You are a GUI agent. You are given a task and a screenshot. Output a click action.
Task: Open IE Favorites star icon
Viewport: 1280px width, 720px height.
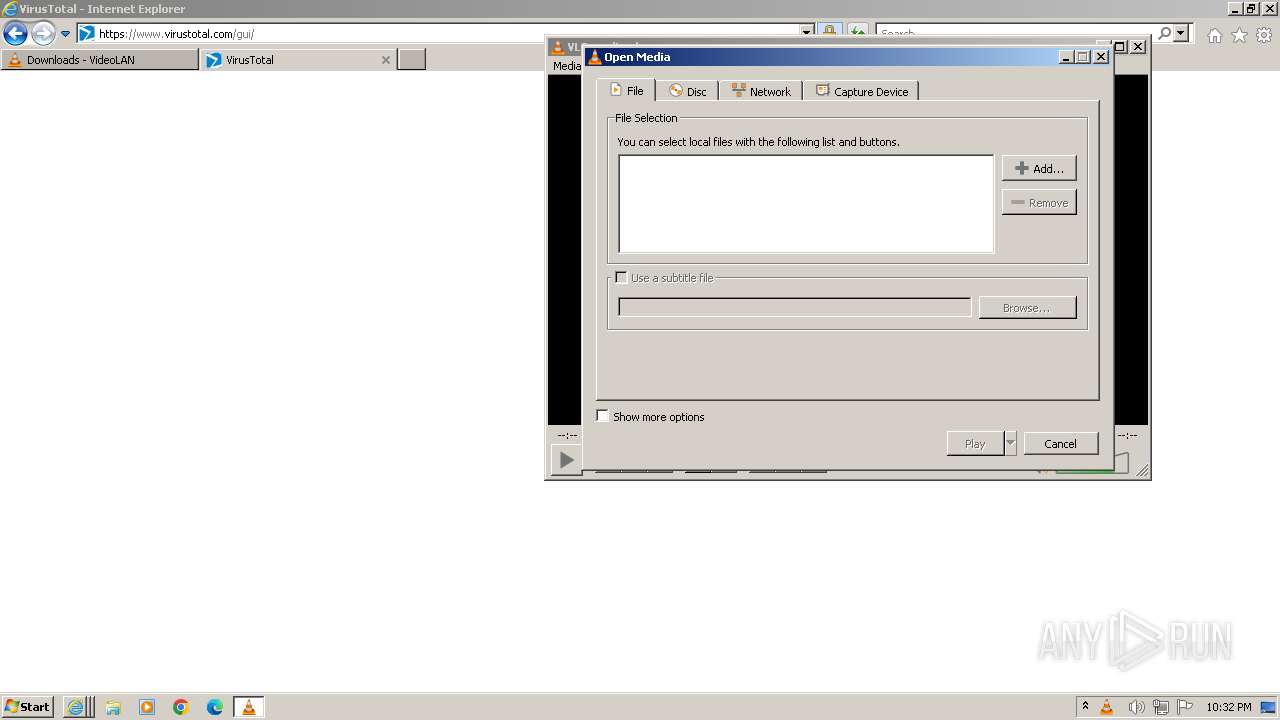coord(1239,35)
